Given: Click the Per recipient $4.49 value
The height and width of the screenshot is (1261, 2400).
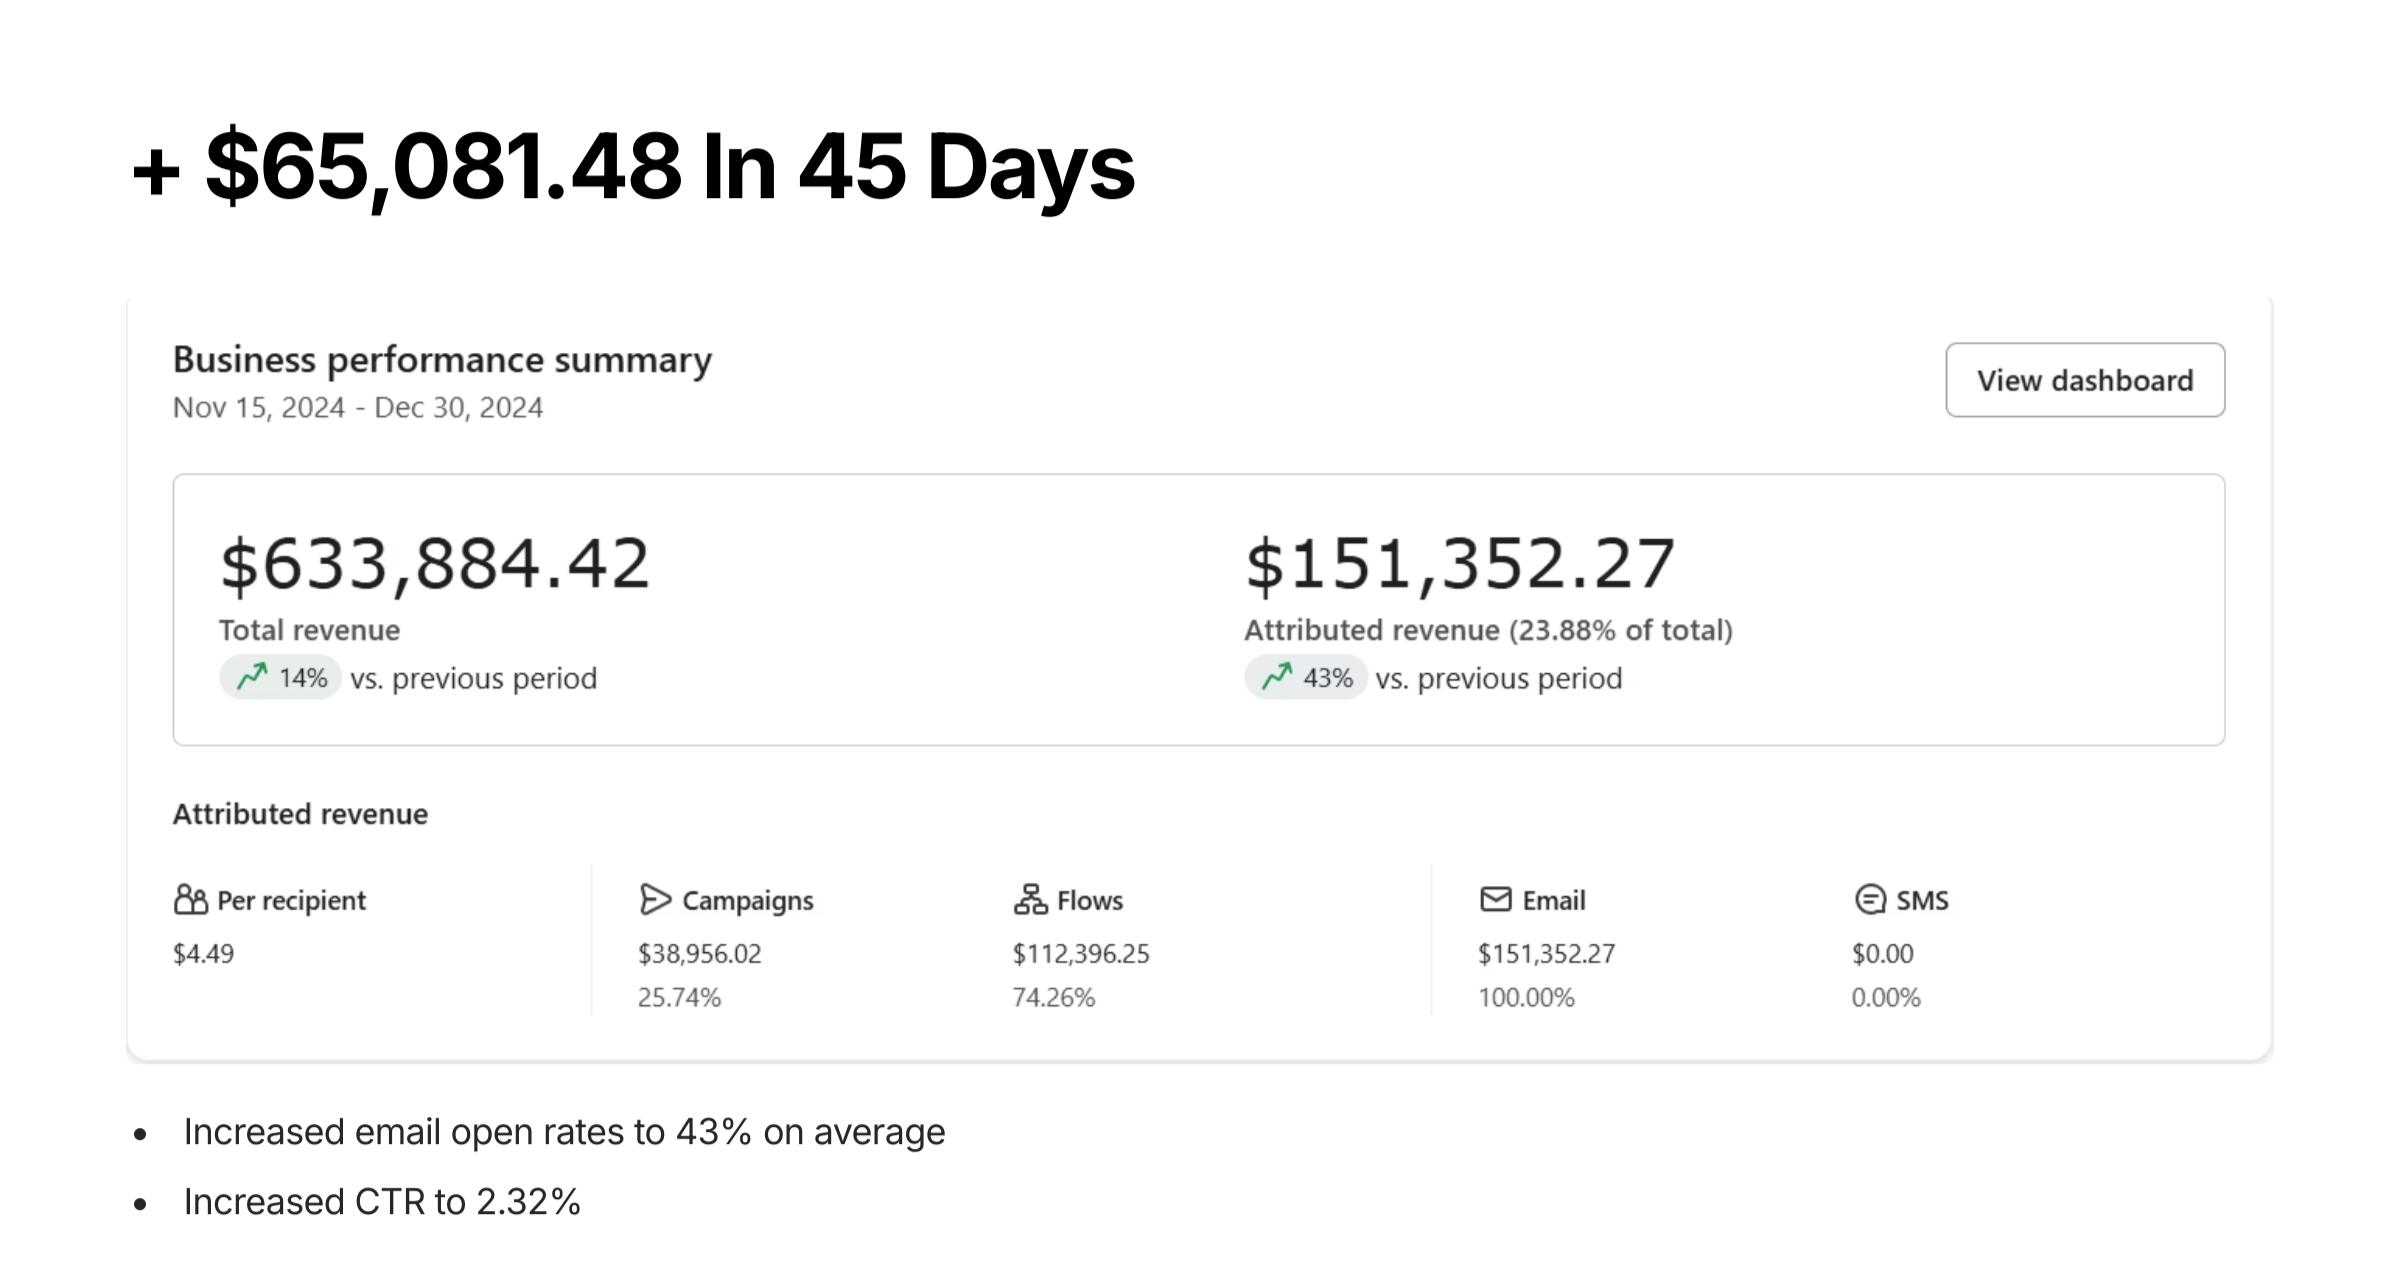Looking at the screenshot, I should 203,953.
